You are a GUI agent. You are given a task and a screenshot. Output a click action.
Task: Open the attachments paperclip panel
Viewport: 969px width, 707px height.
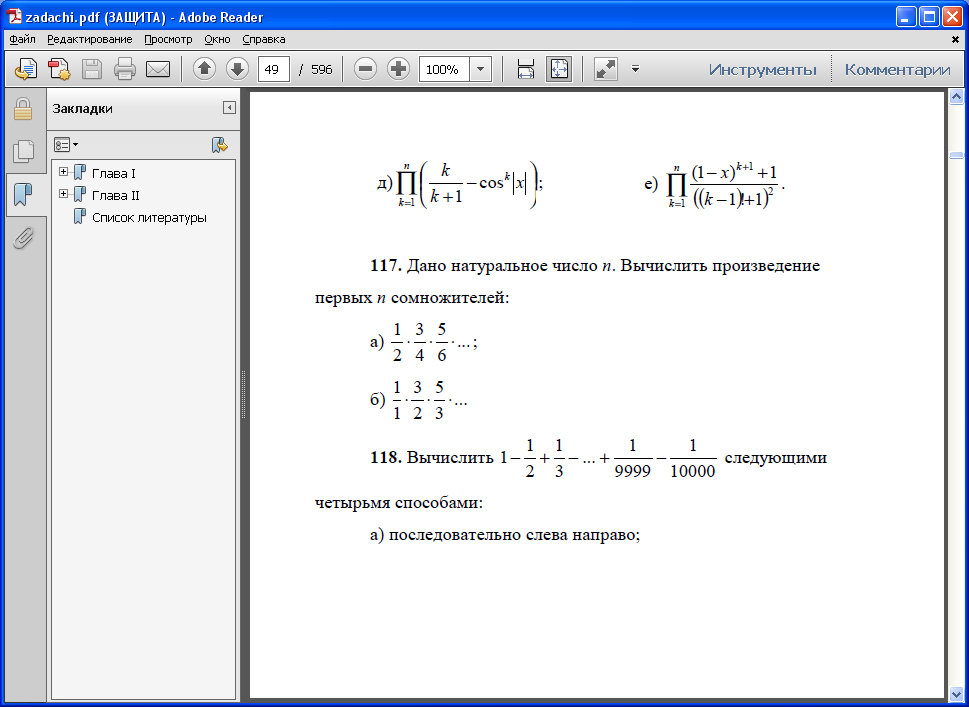pos(23,237)
